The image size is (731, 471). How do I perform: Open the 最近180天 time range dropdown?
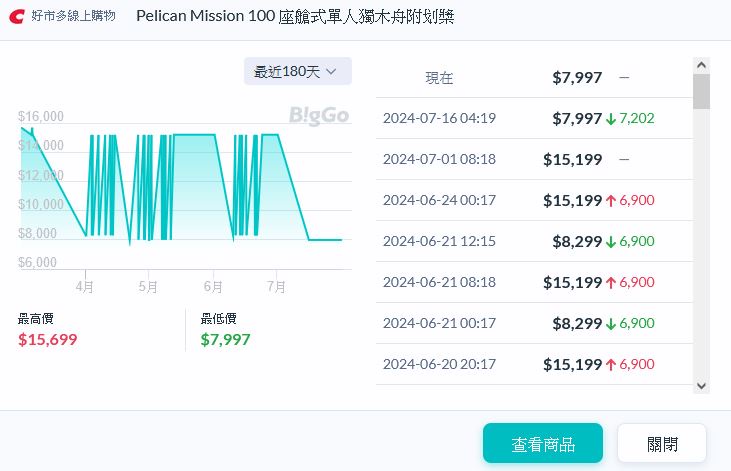pos(297,72)
